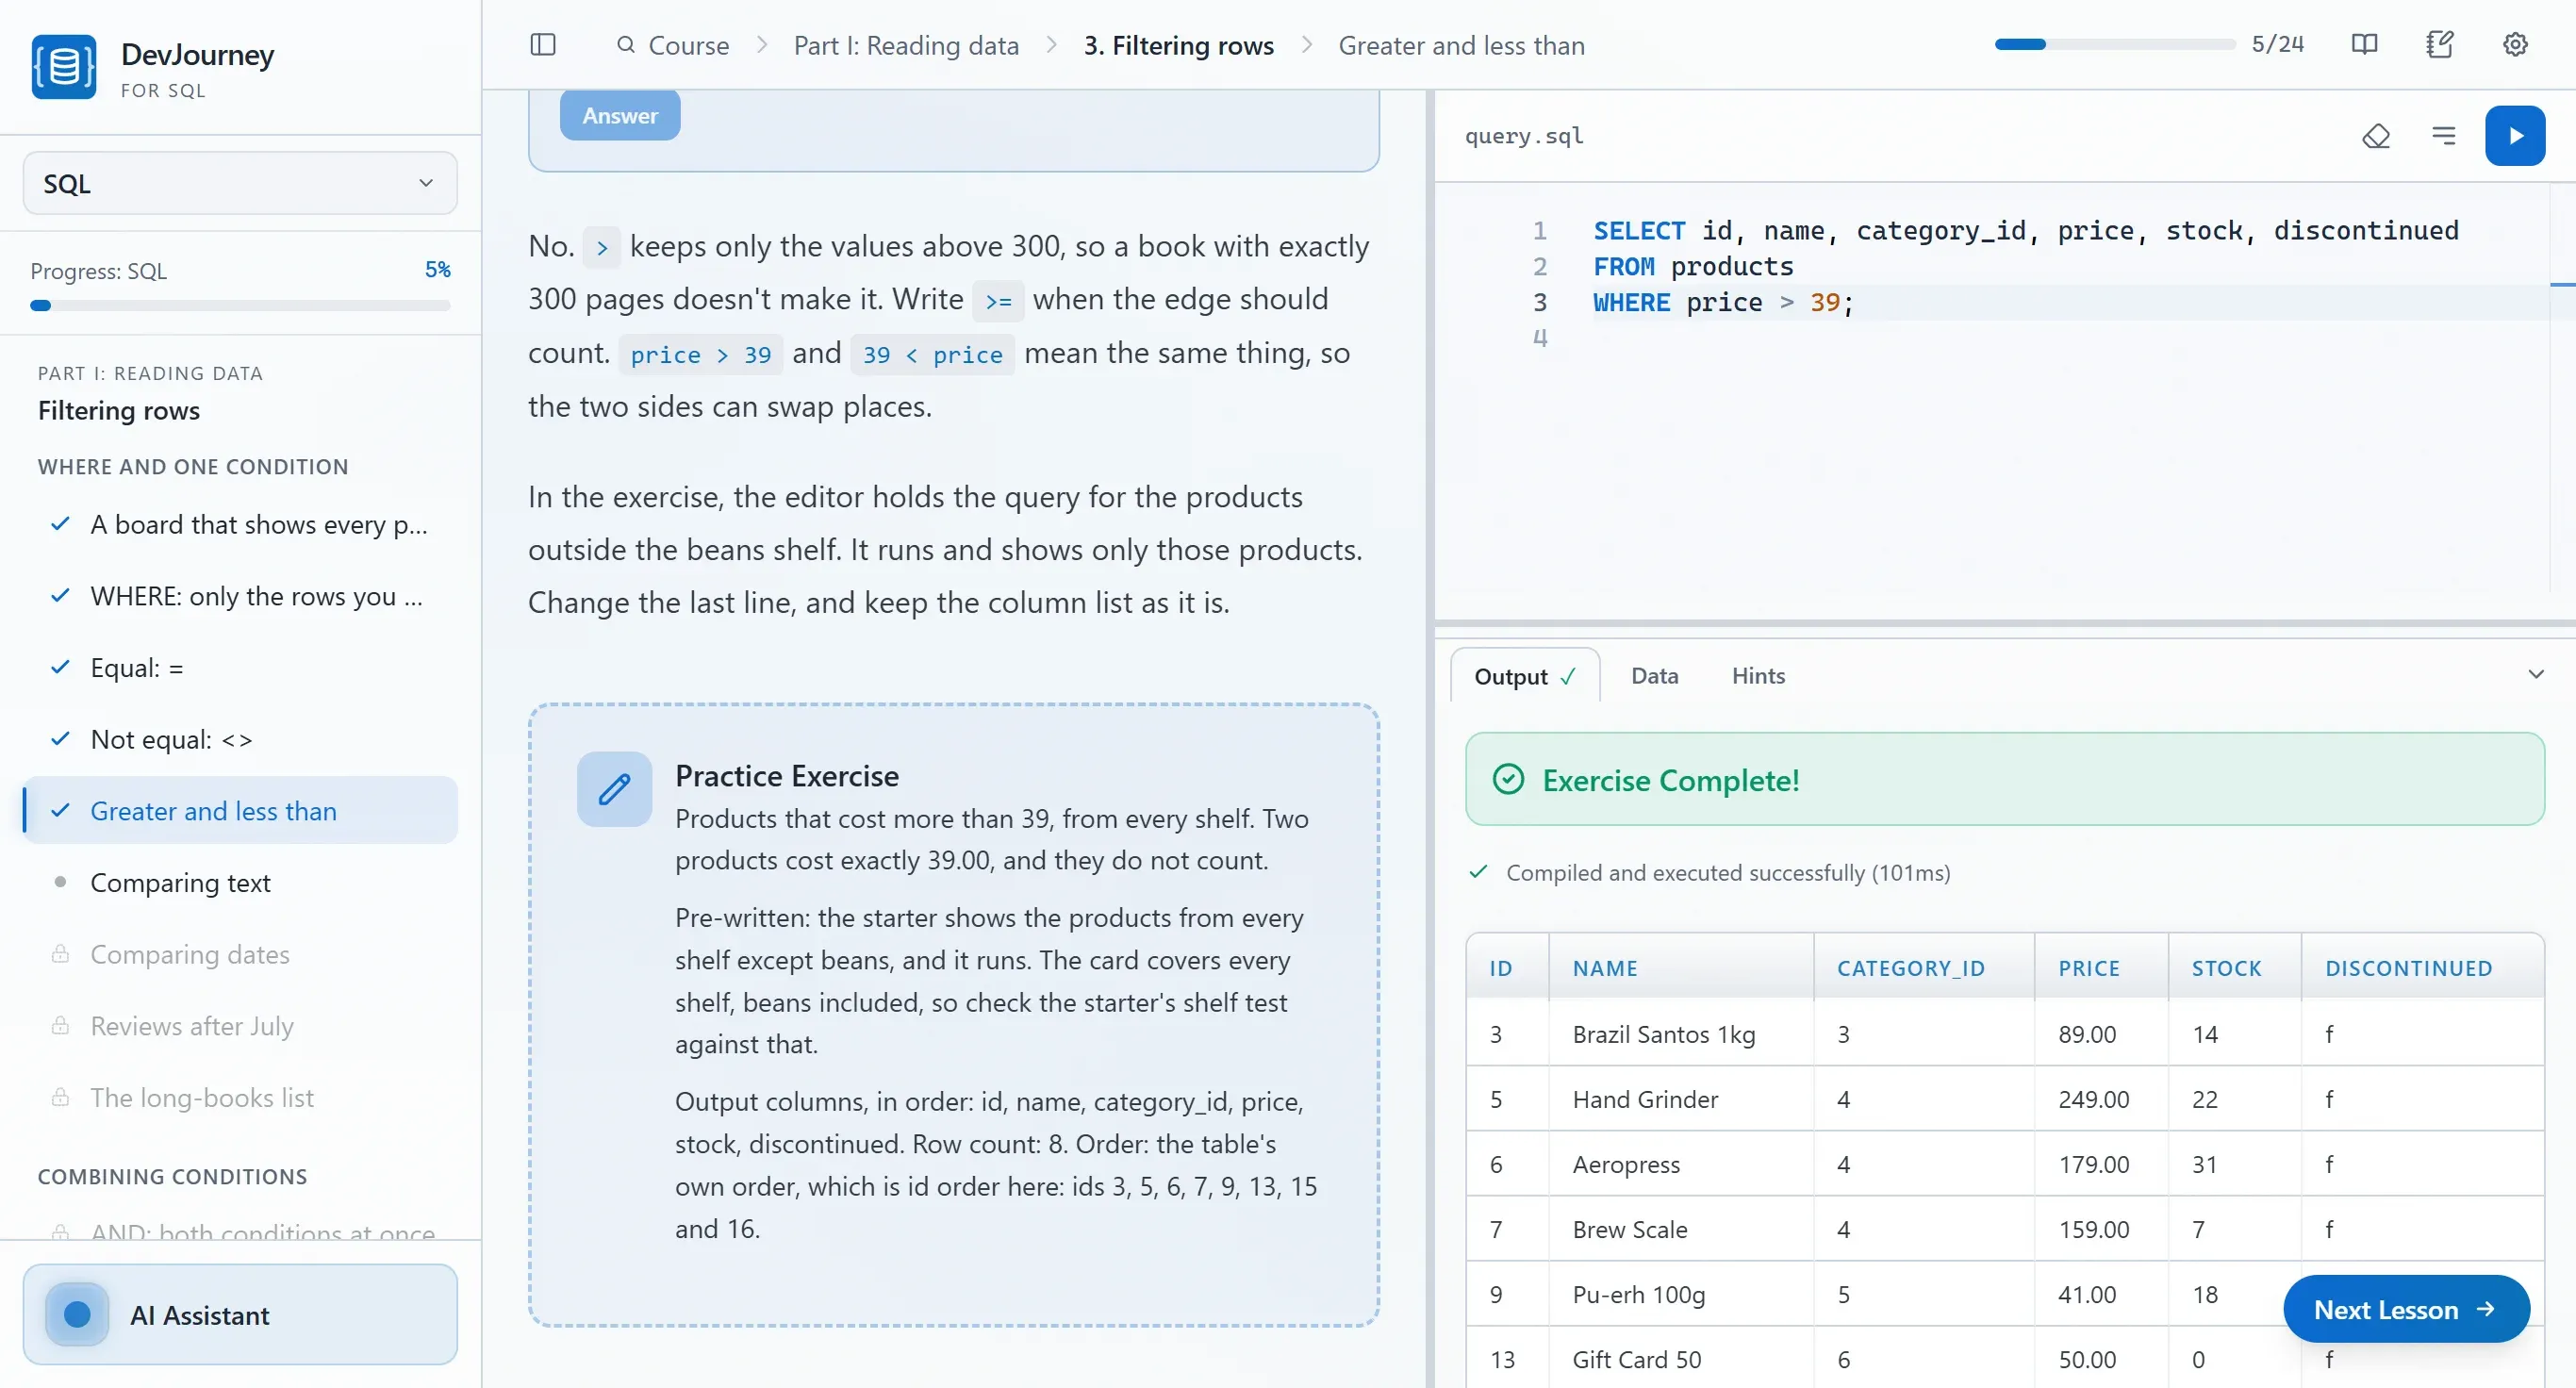Click the pencil icon in Practice Exercise

tap(614, 789)
